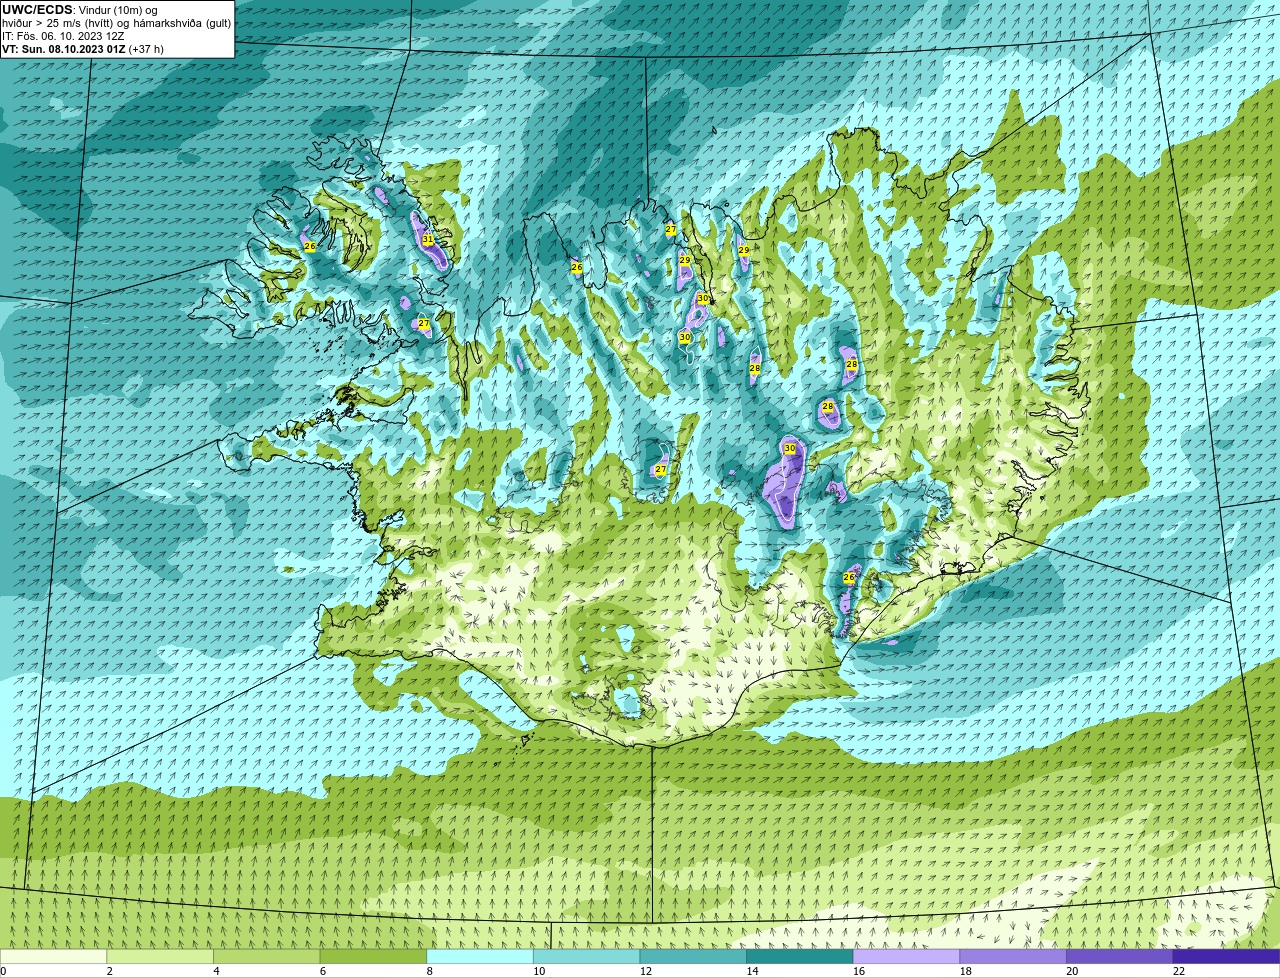Click the '27' gust label above southern green lowlands

point(661,470)
